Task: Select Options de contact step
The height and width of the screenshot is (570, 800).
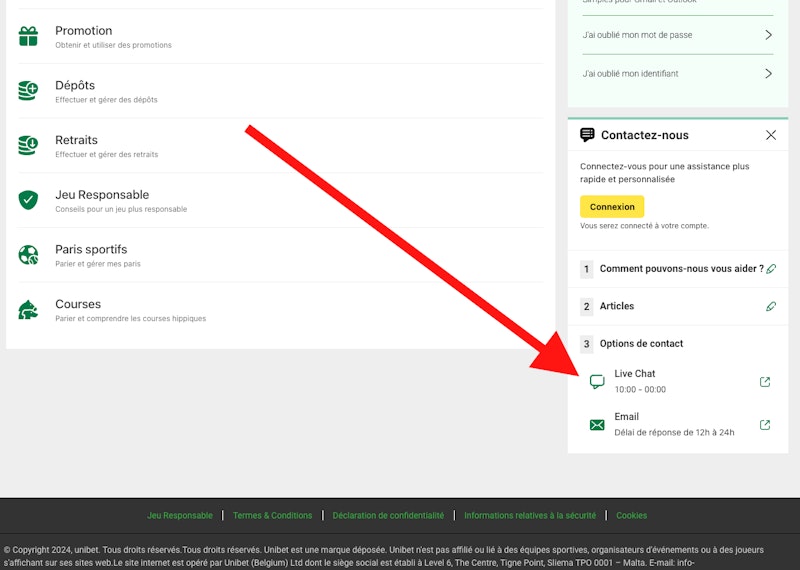Action: click(641, 344)
